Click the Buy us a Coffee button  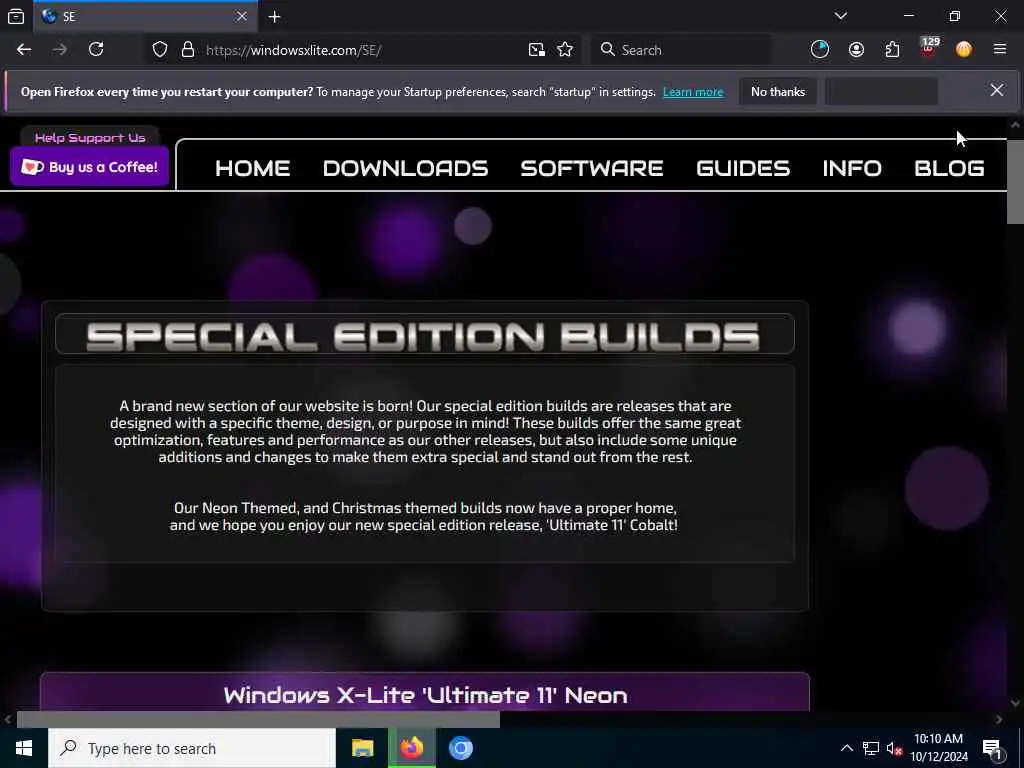click(89, 167)
